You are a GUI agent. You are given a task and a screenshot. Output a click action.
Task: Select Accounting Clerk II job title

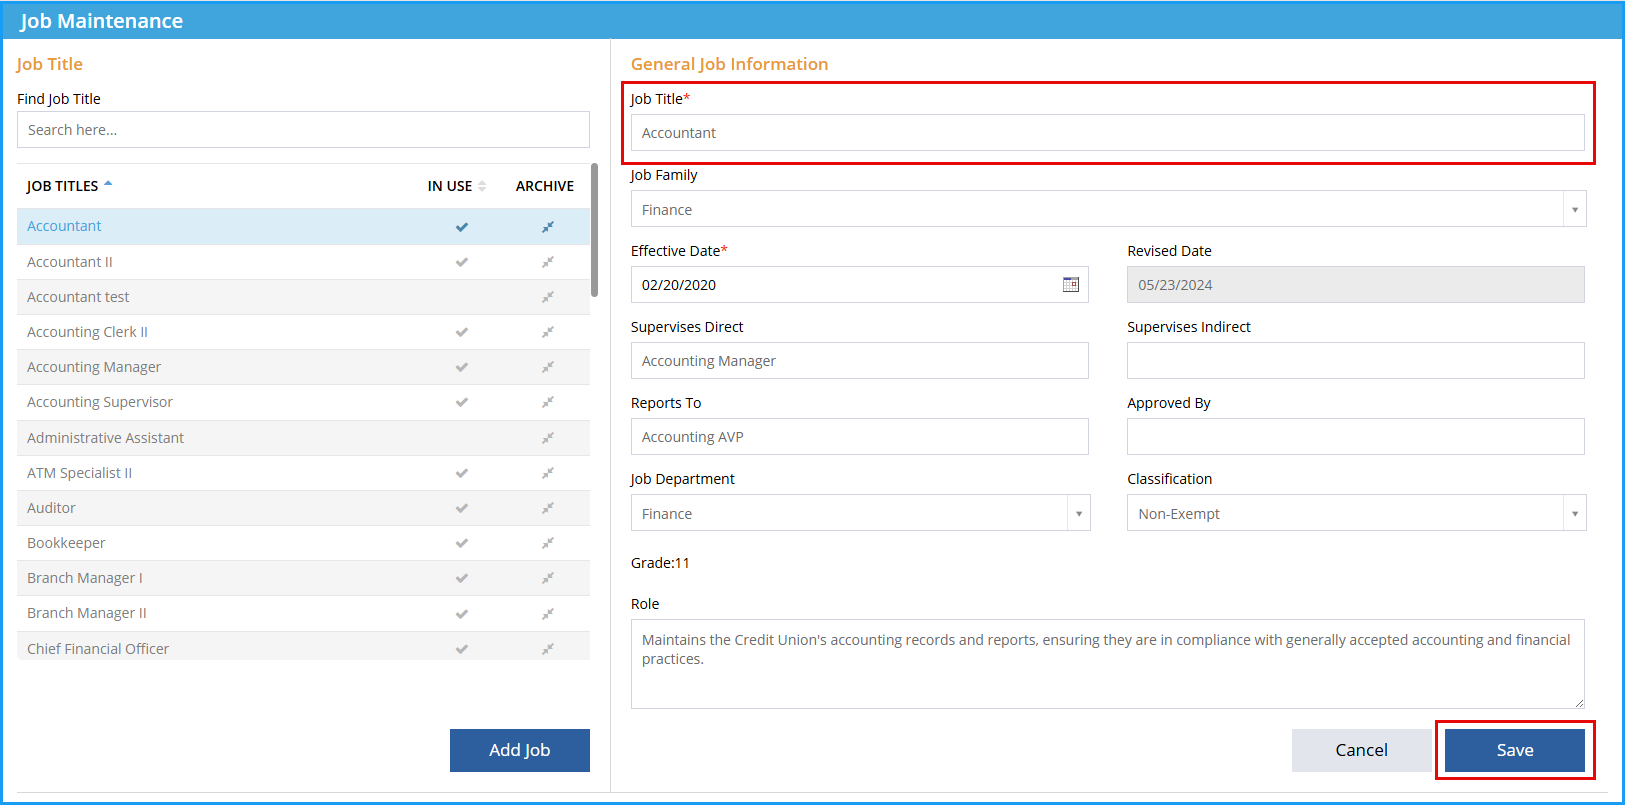303,332
